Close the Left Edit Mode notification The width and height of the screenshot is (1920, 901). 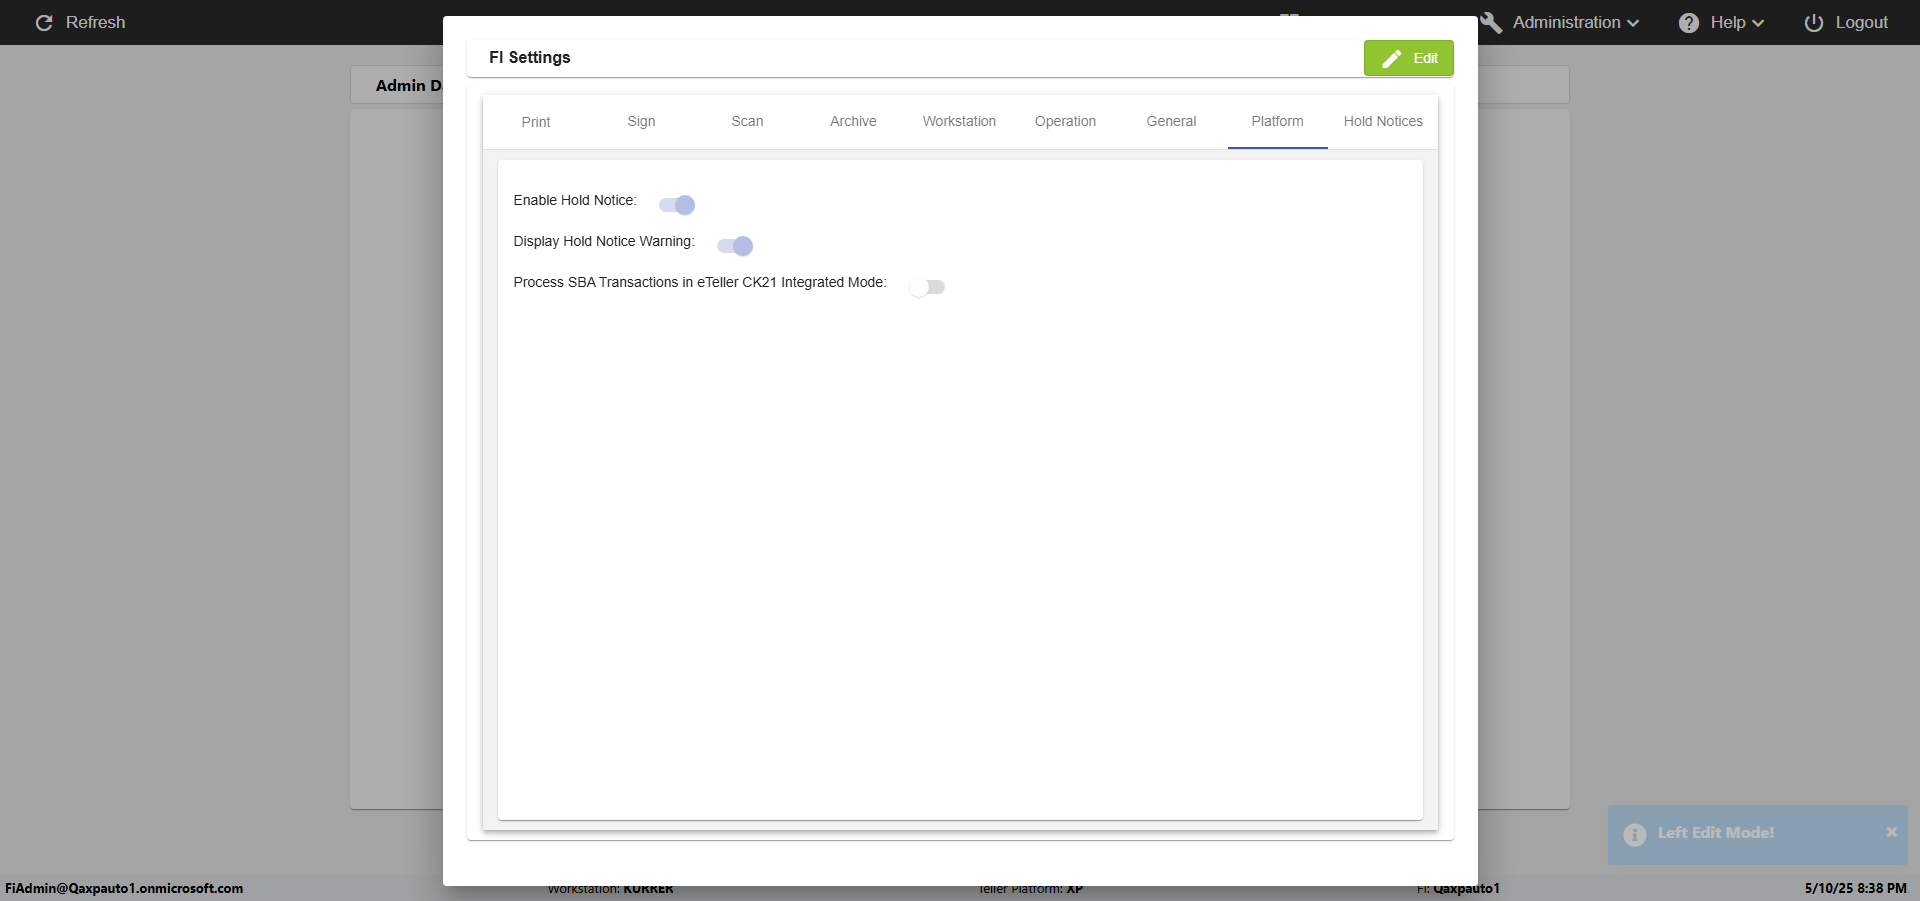(1891, 832)
